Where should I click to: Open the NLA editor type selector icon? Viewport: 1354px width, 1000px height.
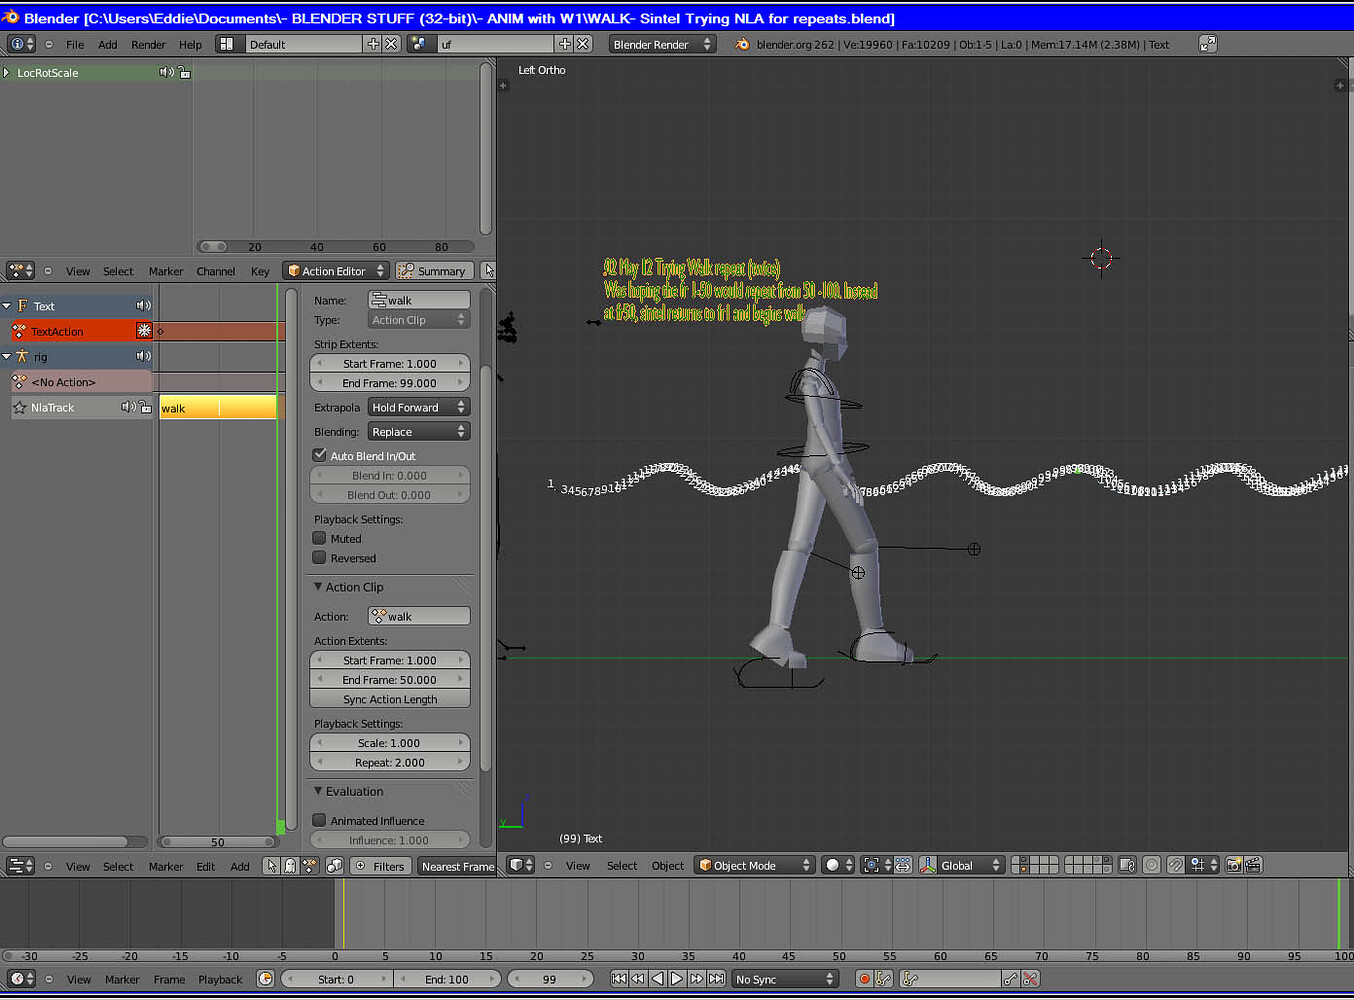pos(20,866)
